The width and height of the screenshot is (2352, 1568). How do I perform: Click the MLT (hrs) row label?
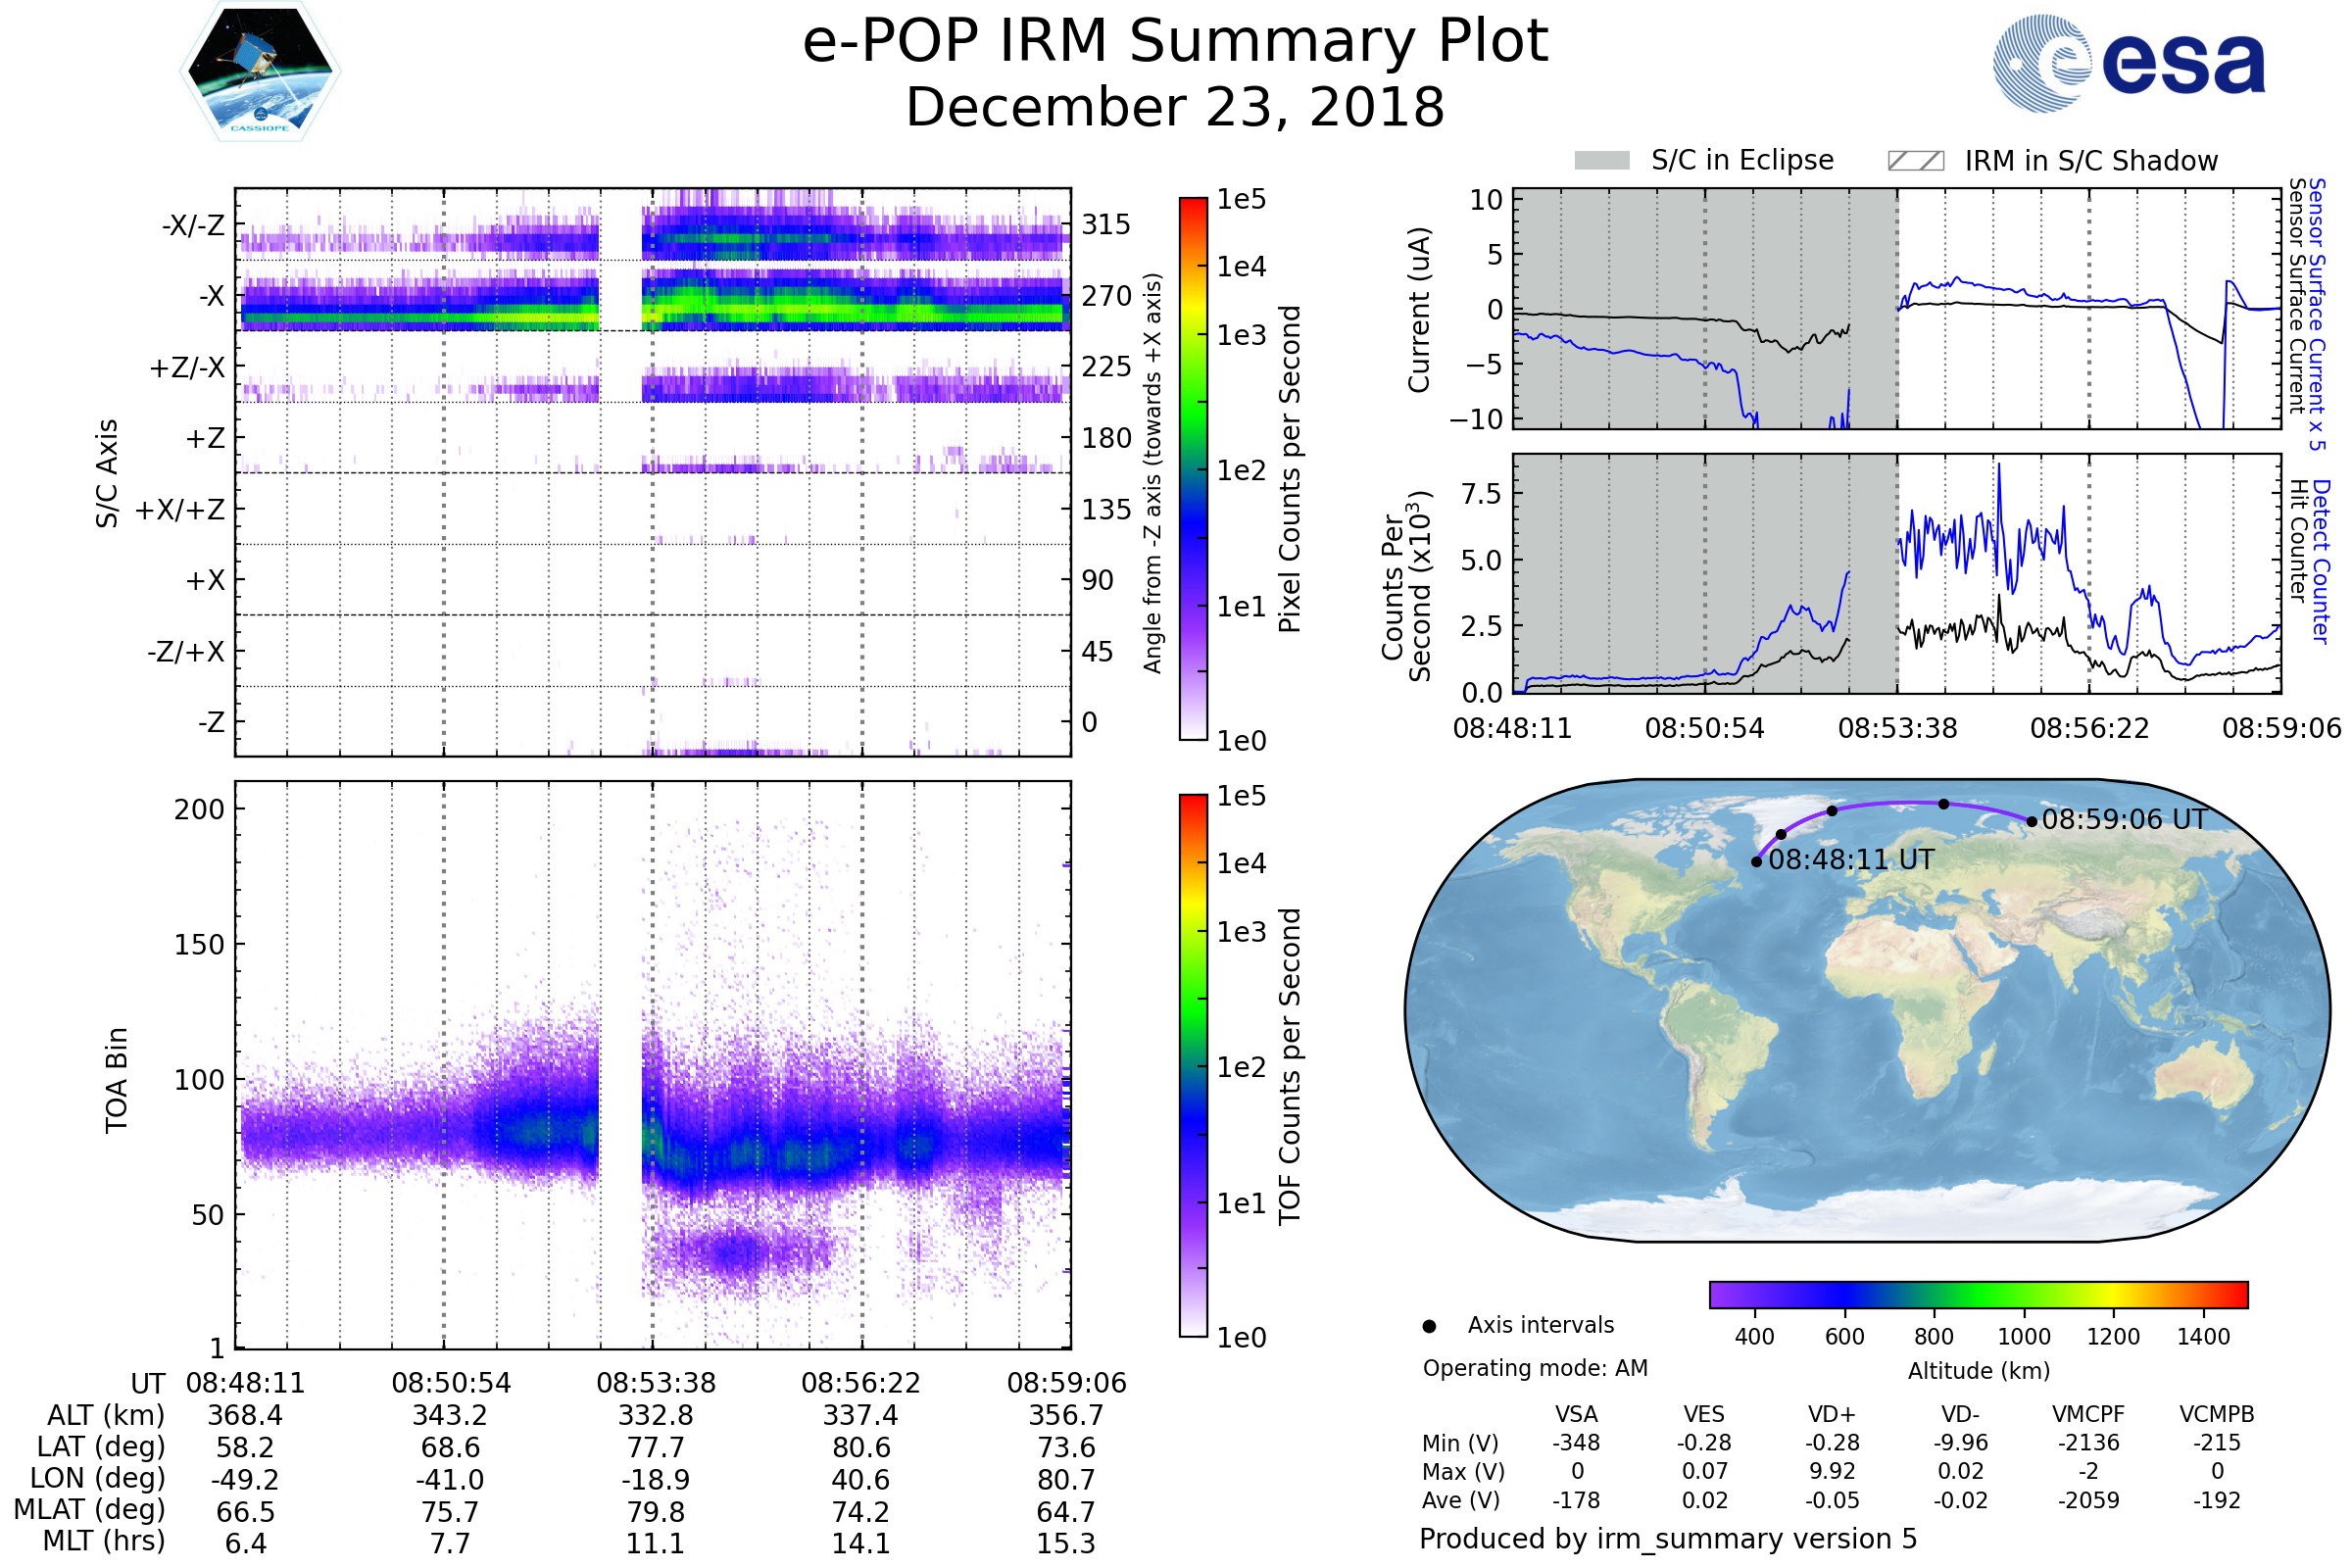[103, 1541]
